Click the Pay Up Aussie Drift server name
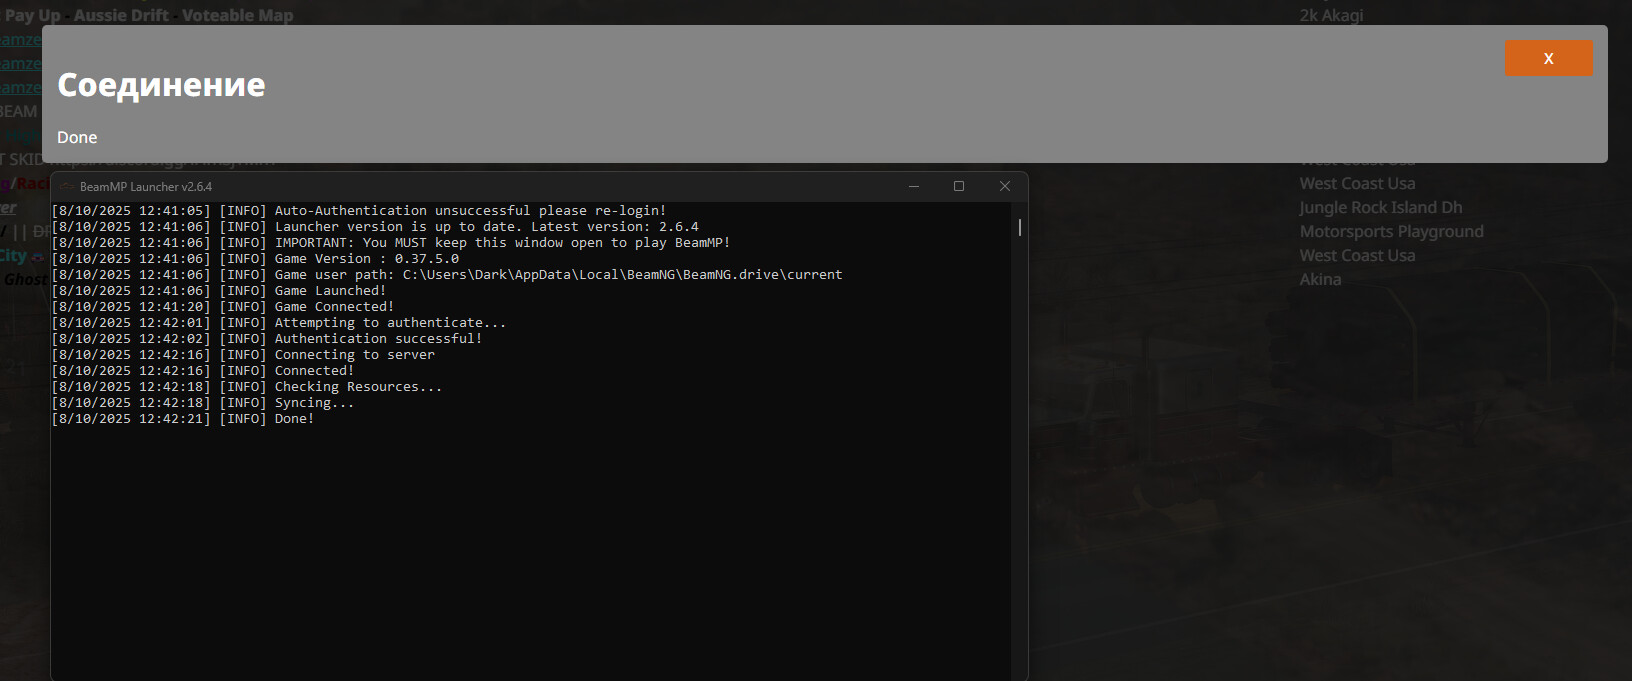Image resolution: width=1632 pixels, height=681 pixels. (x=150, y=15)
